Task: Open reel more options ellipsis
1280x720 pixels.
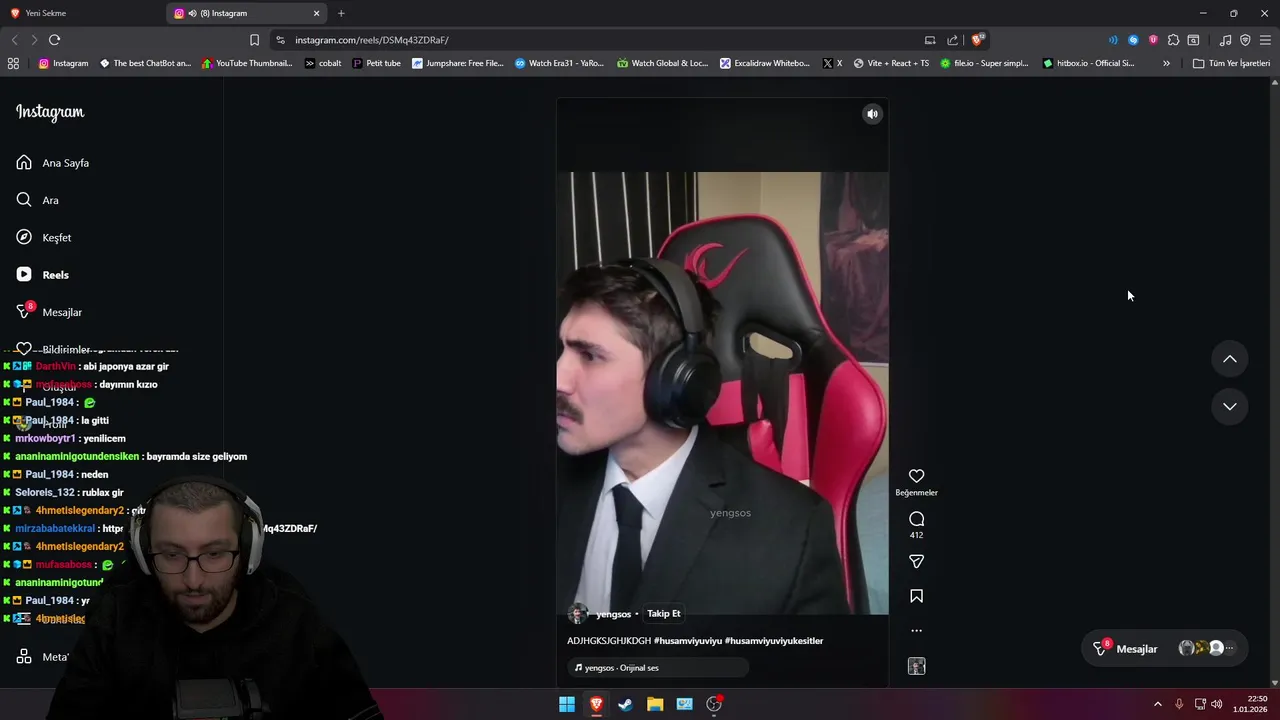Action: [916, 631]
